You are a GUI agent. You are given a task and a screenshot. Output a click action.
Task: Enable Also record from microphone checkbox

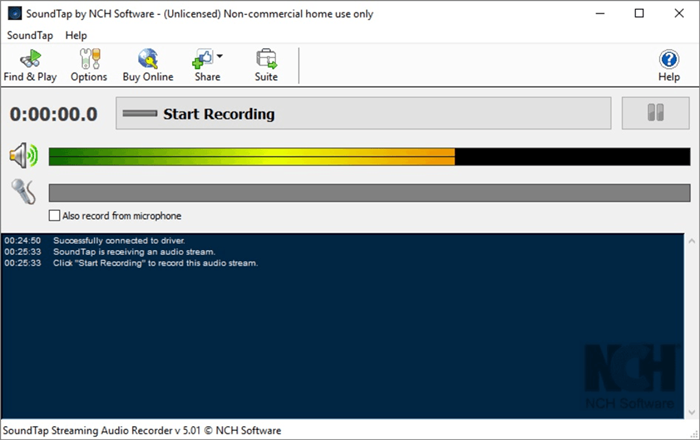[x=54, y=216]
